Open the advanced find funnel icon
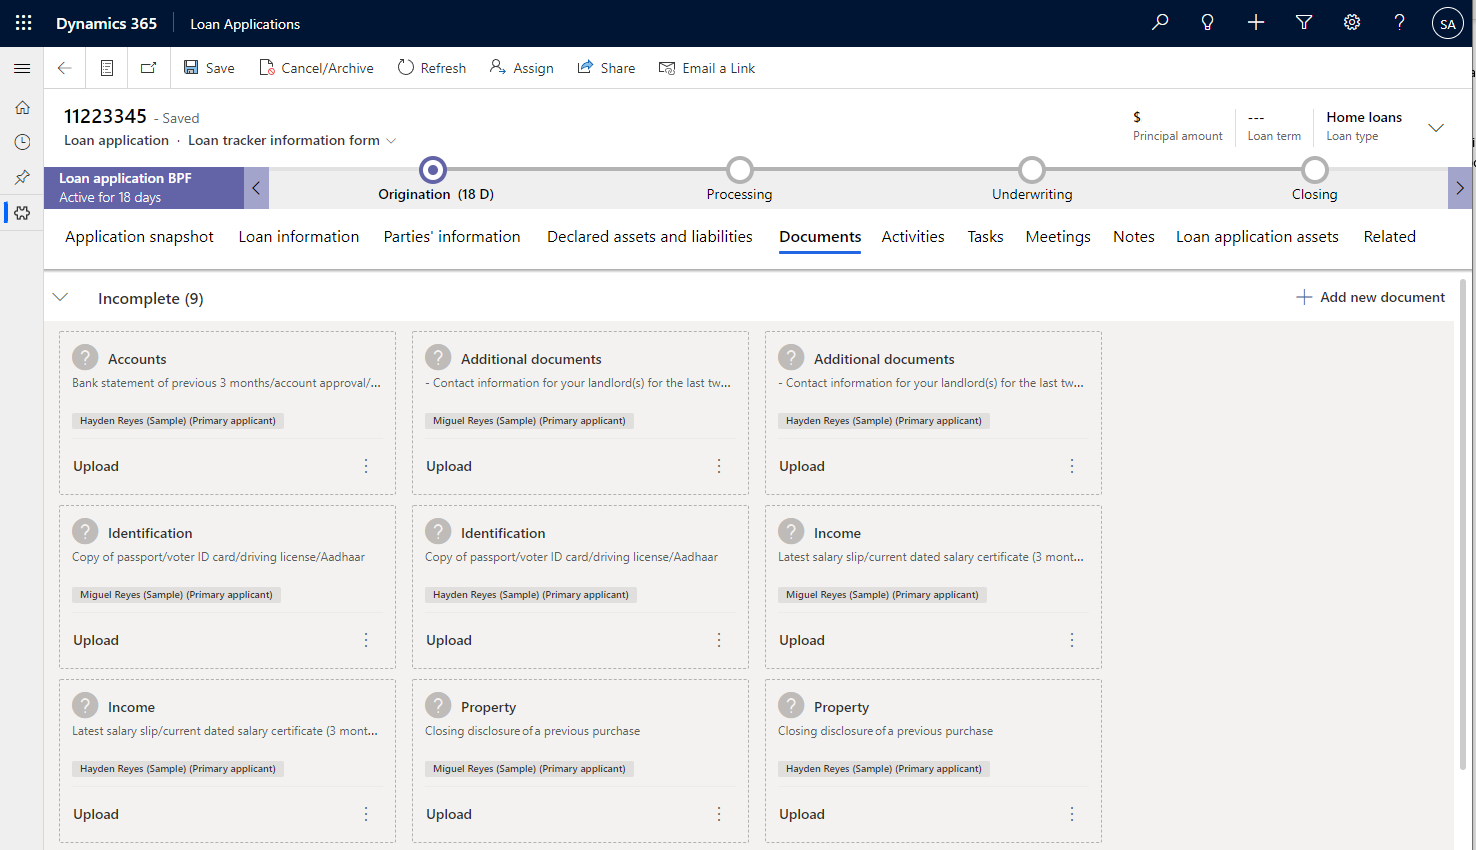Image resolution: width=1476 pixels, height=850 pixels. click(x=1304, y=22)
